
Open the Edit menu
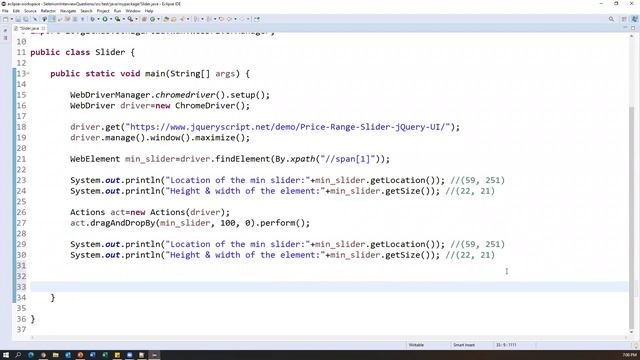click(x=16, y=11)
